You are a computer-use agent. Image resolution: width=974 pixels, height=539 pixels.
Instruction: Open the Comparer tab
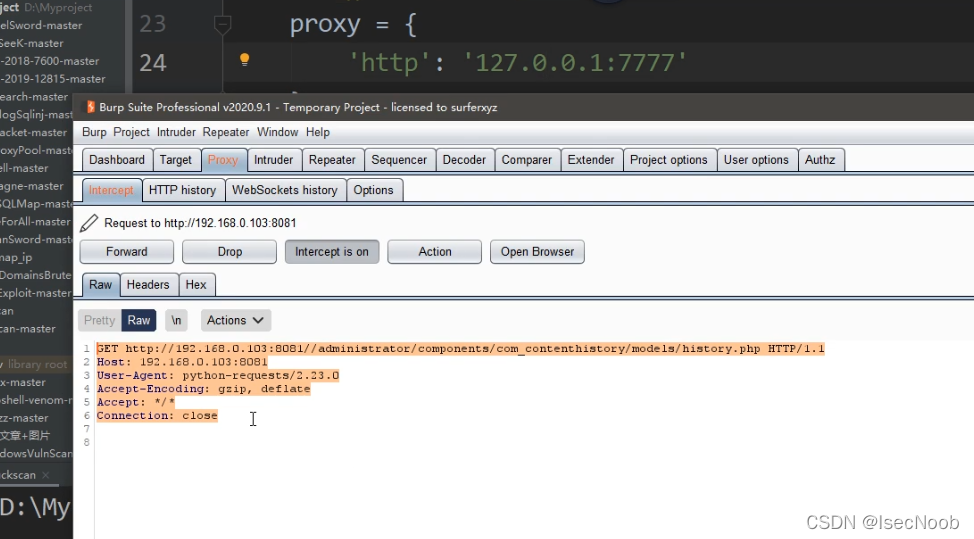(x=527, y=160)
